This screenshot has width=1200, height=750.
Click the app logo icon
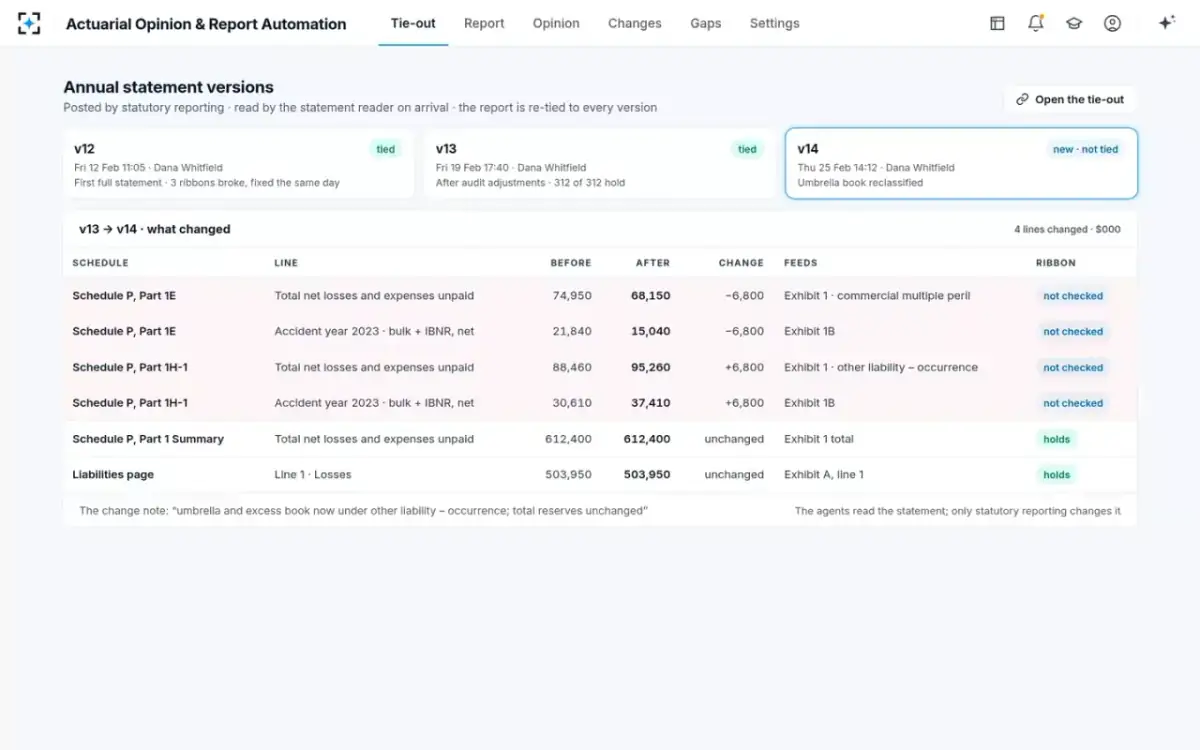click(x=29, y=23)
